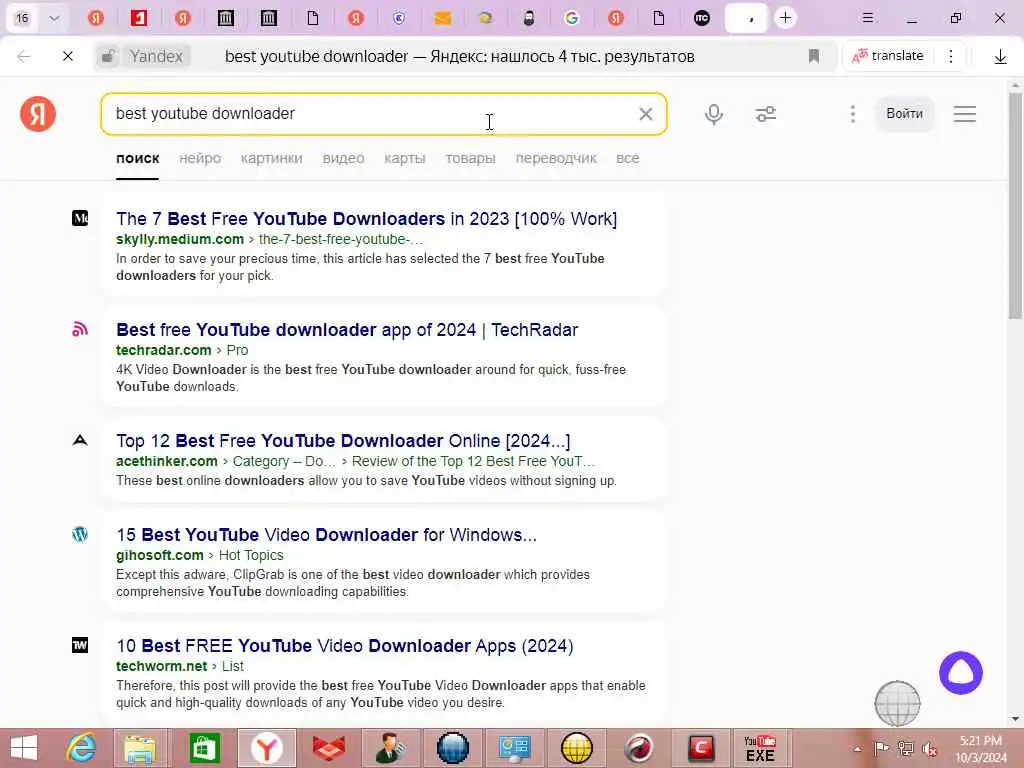Viewport: 1024px width, 768px height.
Task: Switch to the envelope mail tab
Action: click(443, 18)
